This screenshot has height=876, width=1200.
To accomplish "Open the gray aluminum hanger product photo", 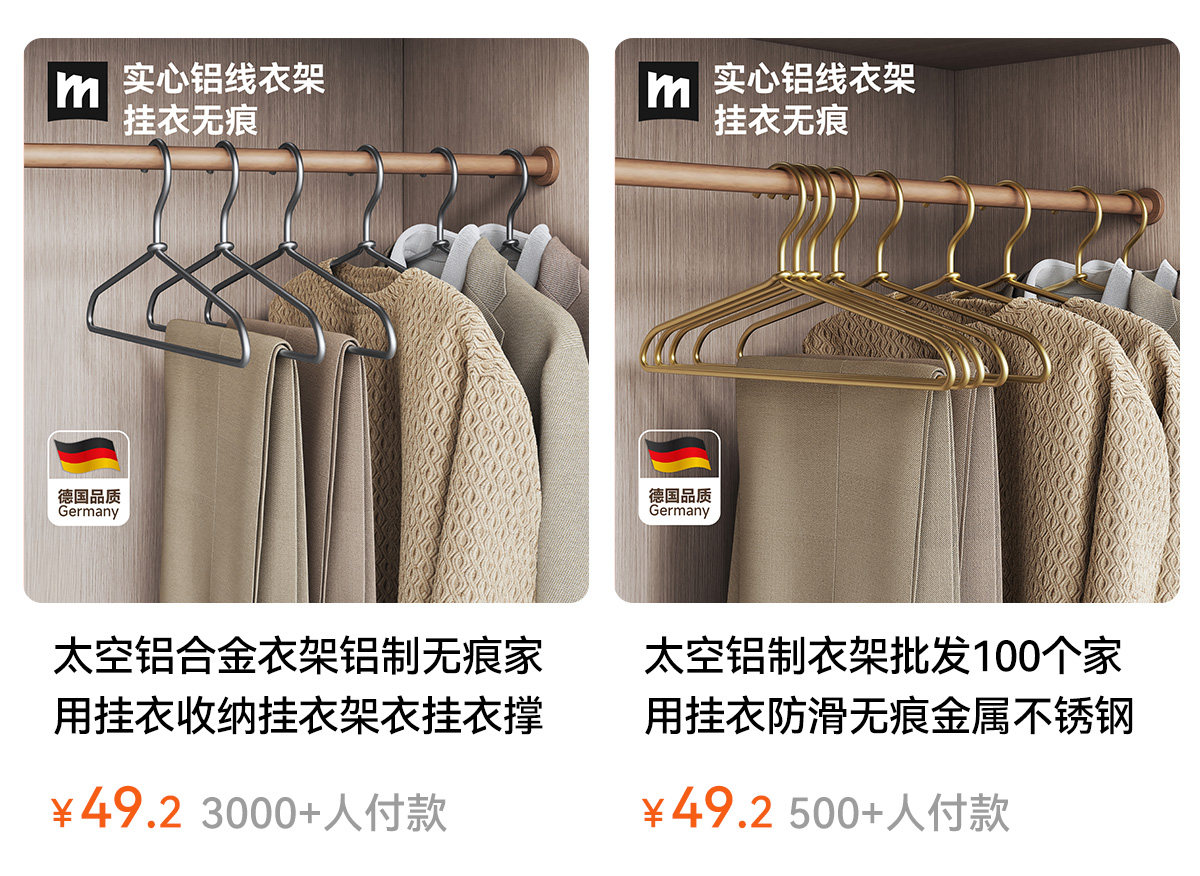I will 306,320.
